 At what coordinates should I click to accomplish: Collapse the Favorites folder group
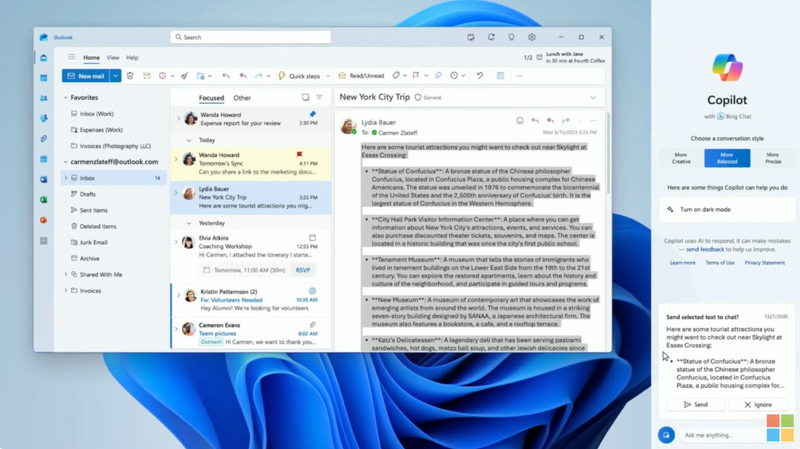point(65,97)
